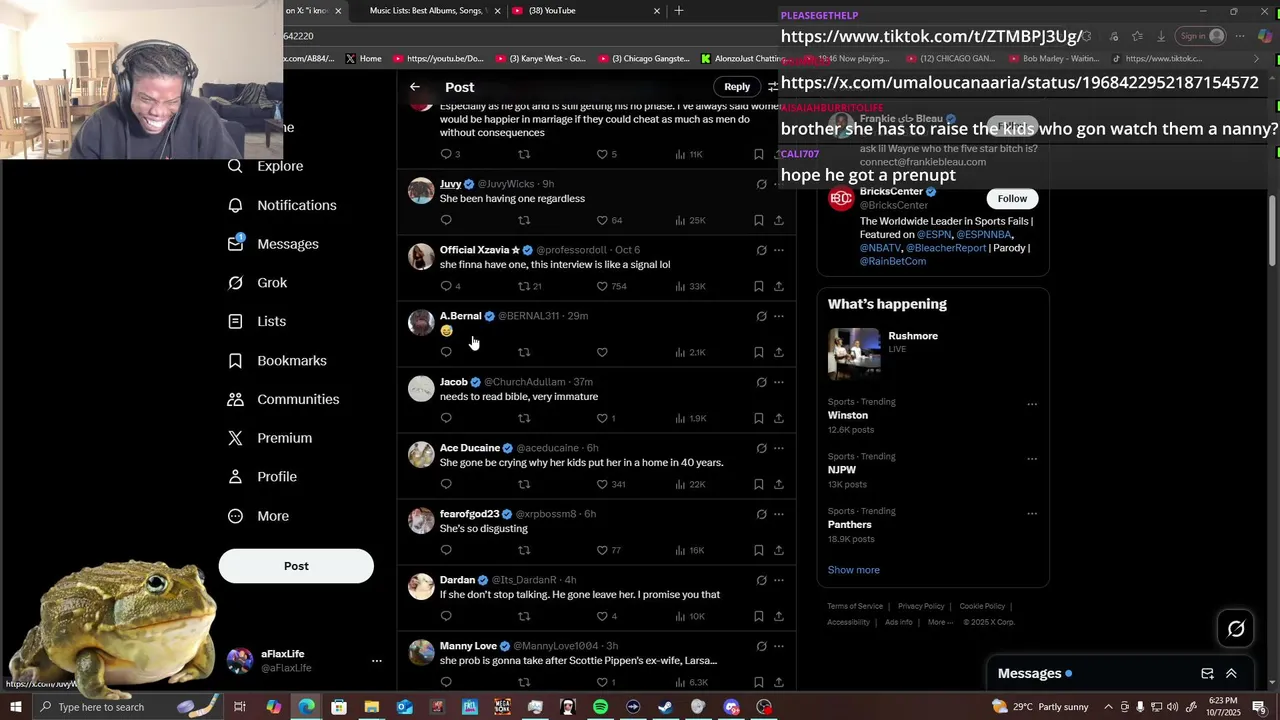Compose new message in Messages bar
This screenshot has height=720, width=1280.
click(1207, 674)
